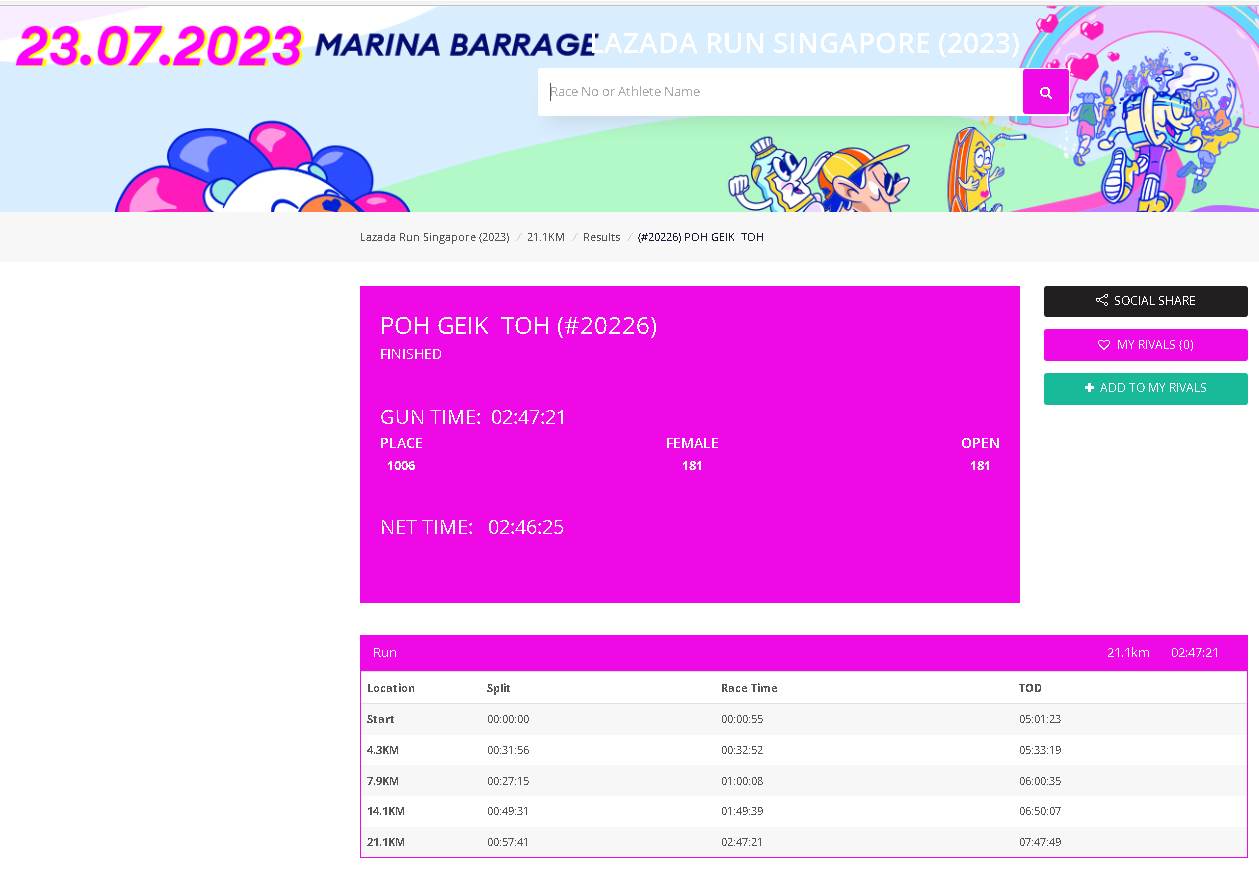
Task: Click the GUN TIME 02:47:21 value
Action: [x=528, y=417]
